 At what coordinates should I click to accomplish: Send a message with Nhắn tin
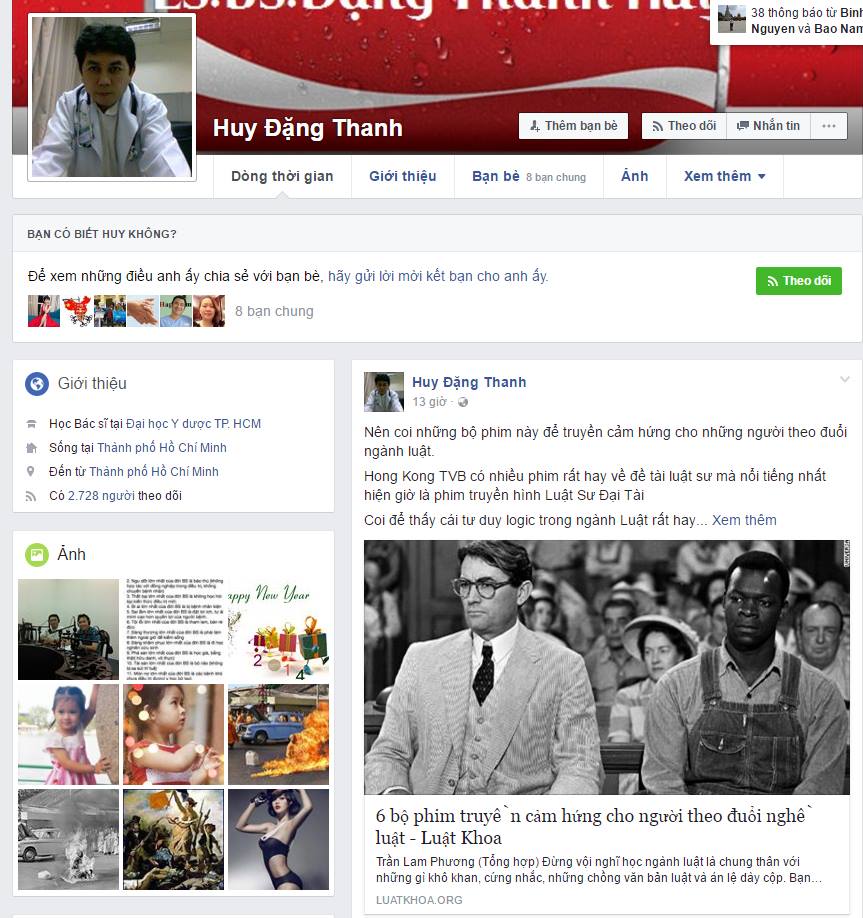(x=768, y=126)
